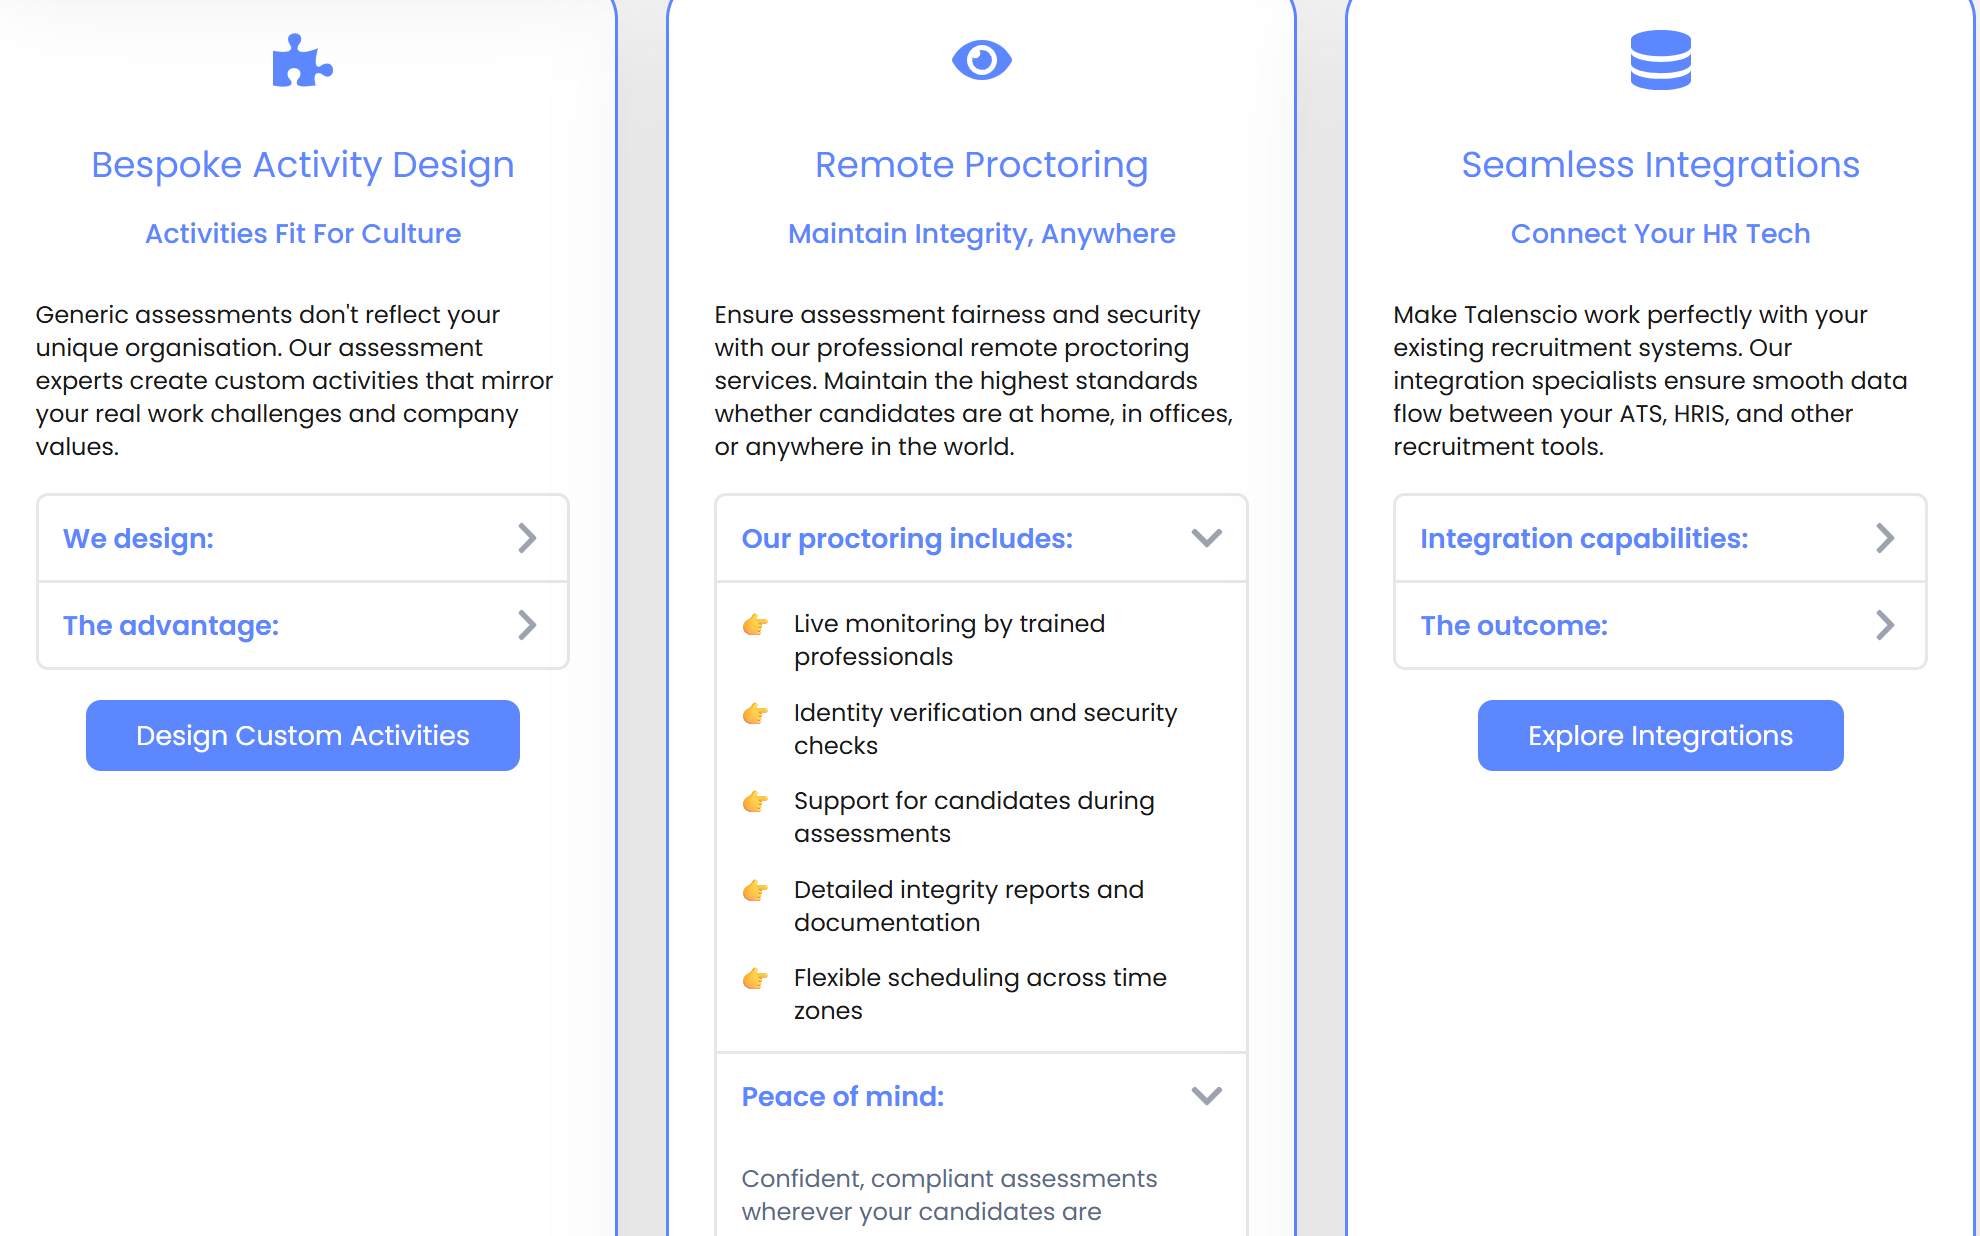Image resolution: width=1980 pixels, height=1236 pixels.
Task: Click the Remote Proctoring heading
Action: coord(981,165)
